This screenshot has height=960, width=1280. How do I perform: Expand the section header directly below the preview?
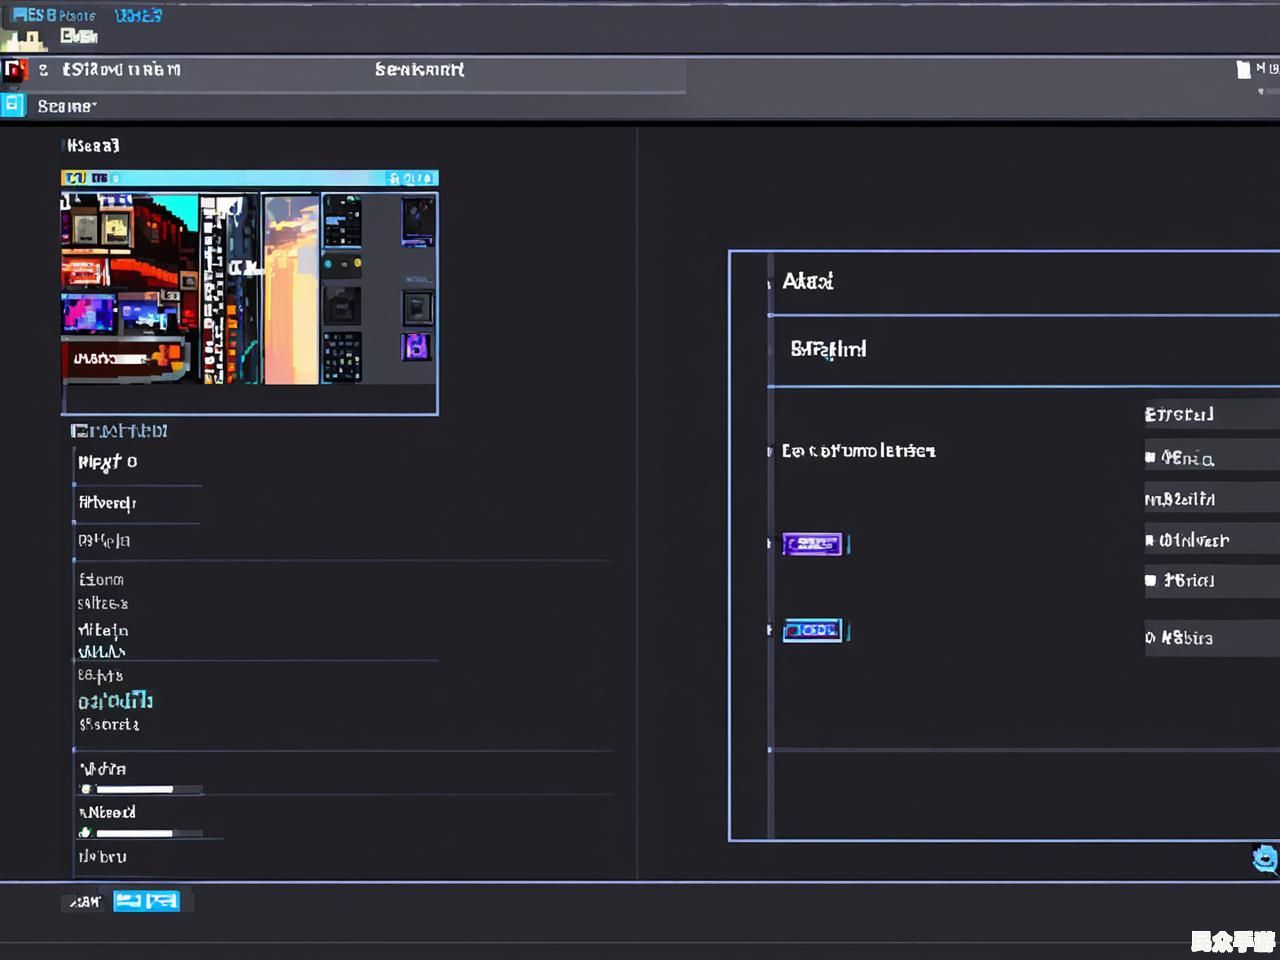(x=119, y=431)
